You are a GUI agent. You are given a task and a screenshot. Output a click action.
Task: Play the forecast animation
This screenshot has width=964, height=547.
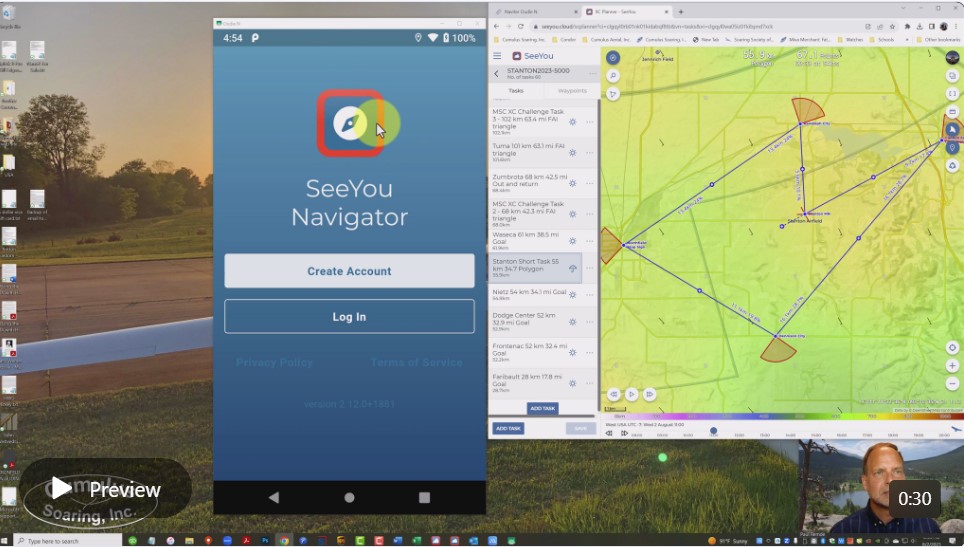[631, 394]
